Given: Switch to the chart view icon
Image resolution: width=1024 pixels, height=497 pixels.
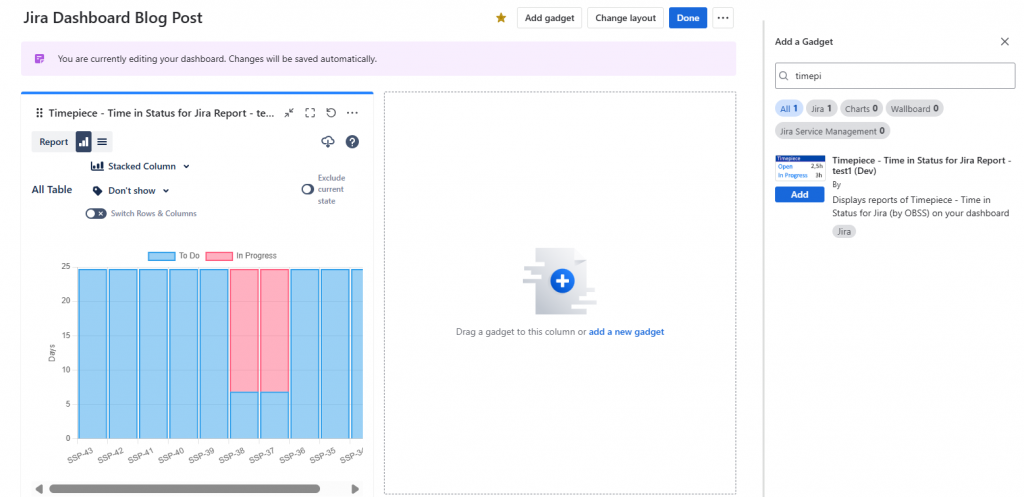Looking at the screenshot, I should pos(84,142).
